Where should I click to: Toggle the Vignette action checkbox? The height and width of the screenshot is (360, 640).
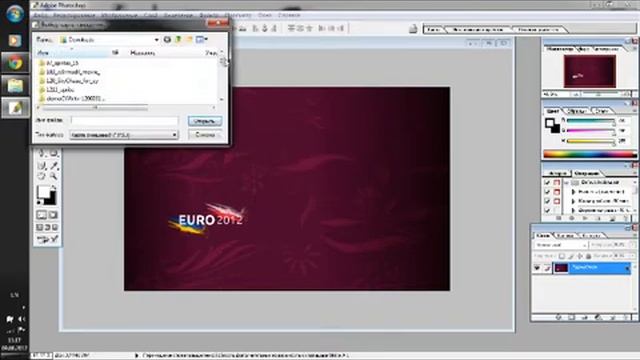pyautogui.click(x=547, y=192)
